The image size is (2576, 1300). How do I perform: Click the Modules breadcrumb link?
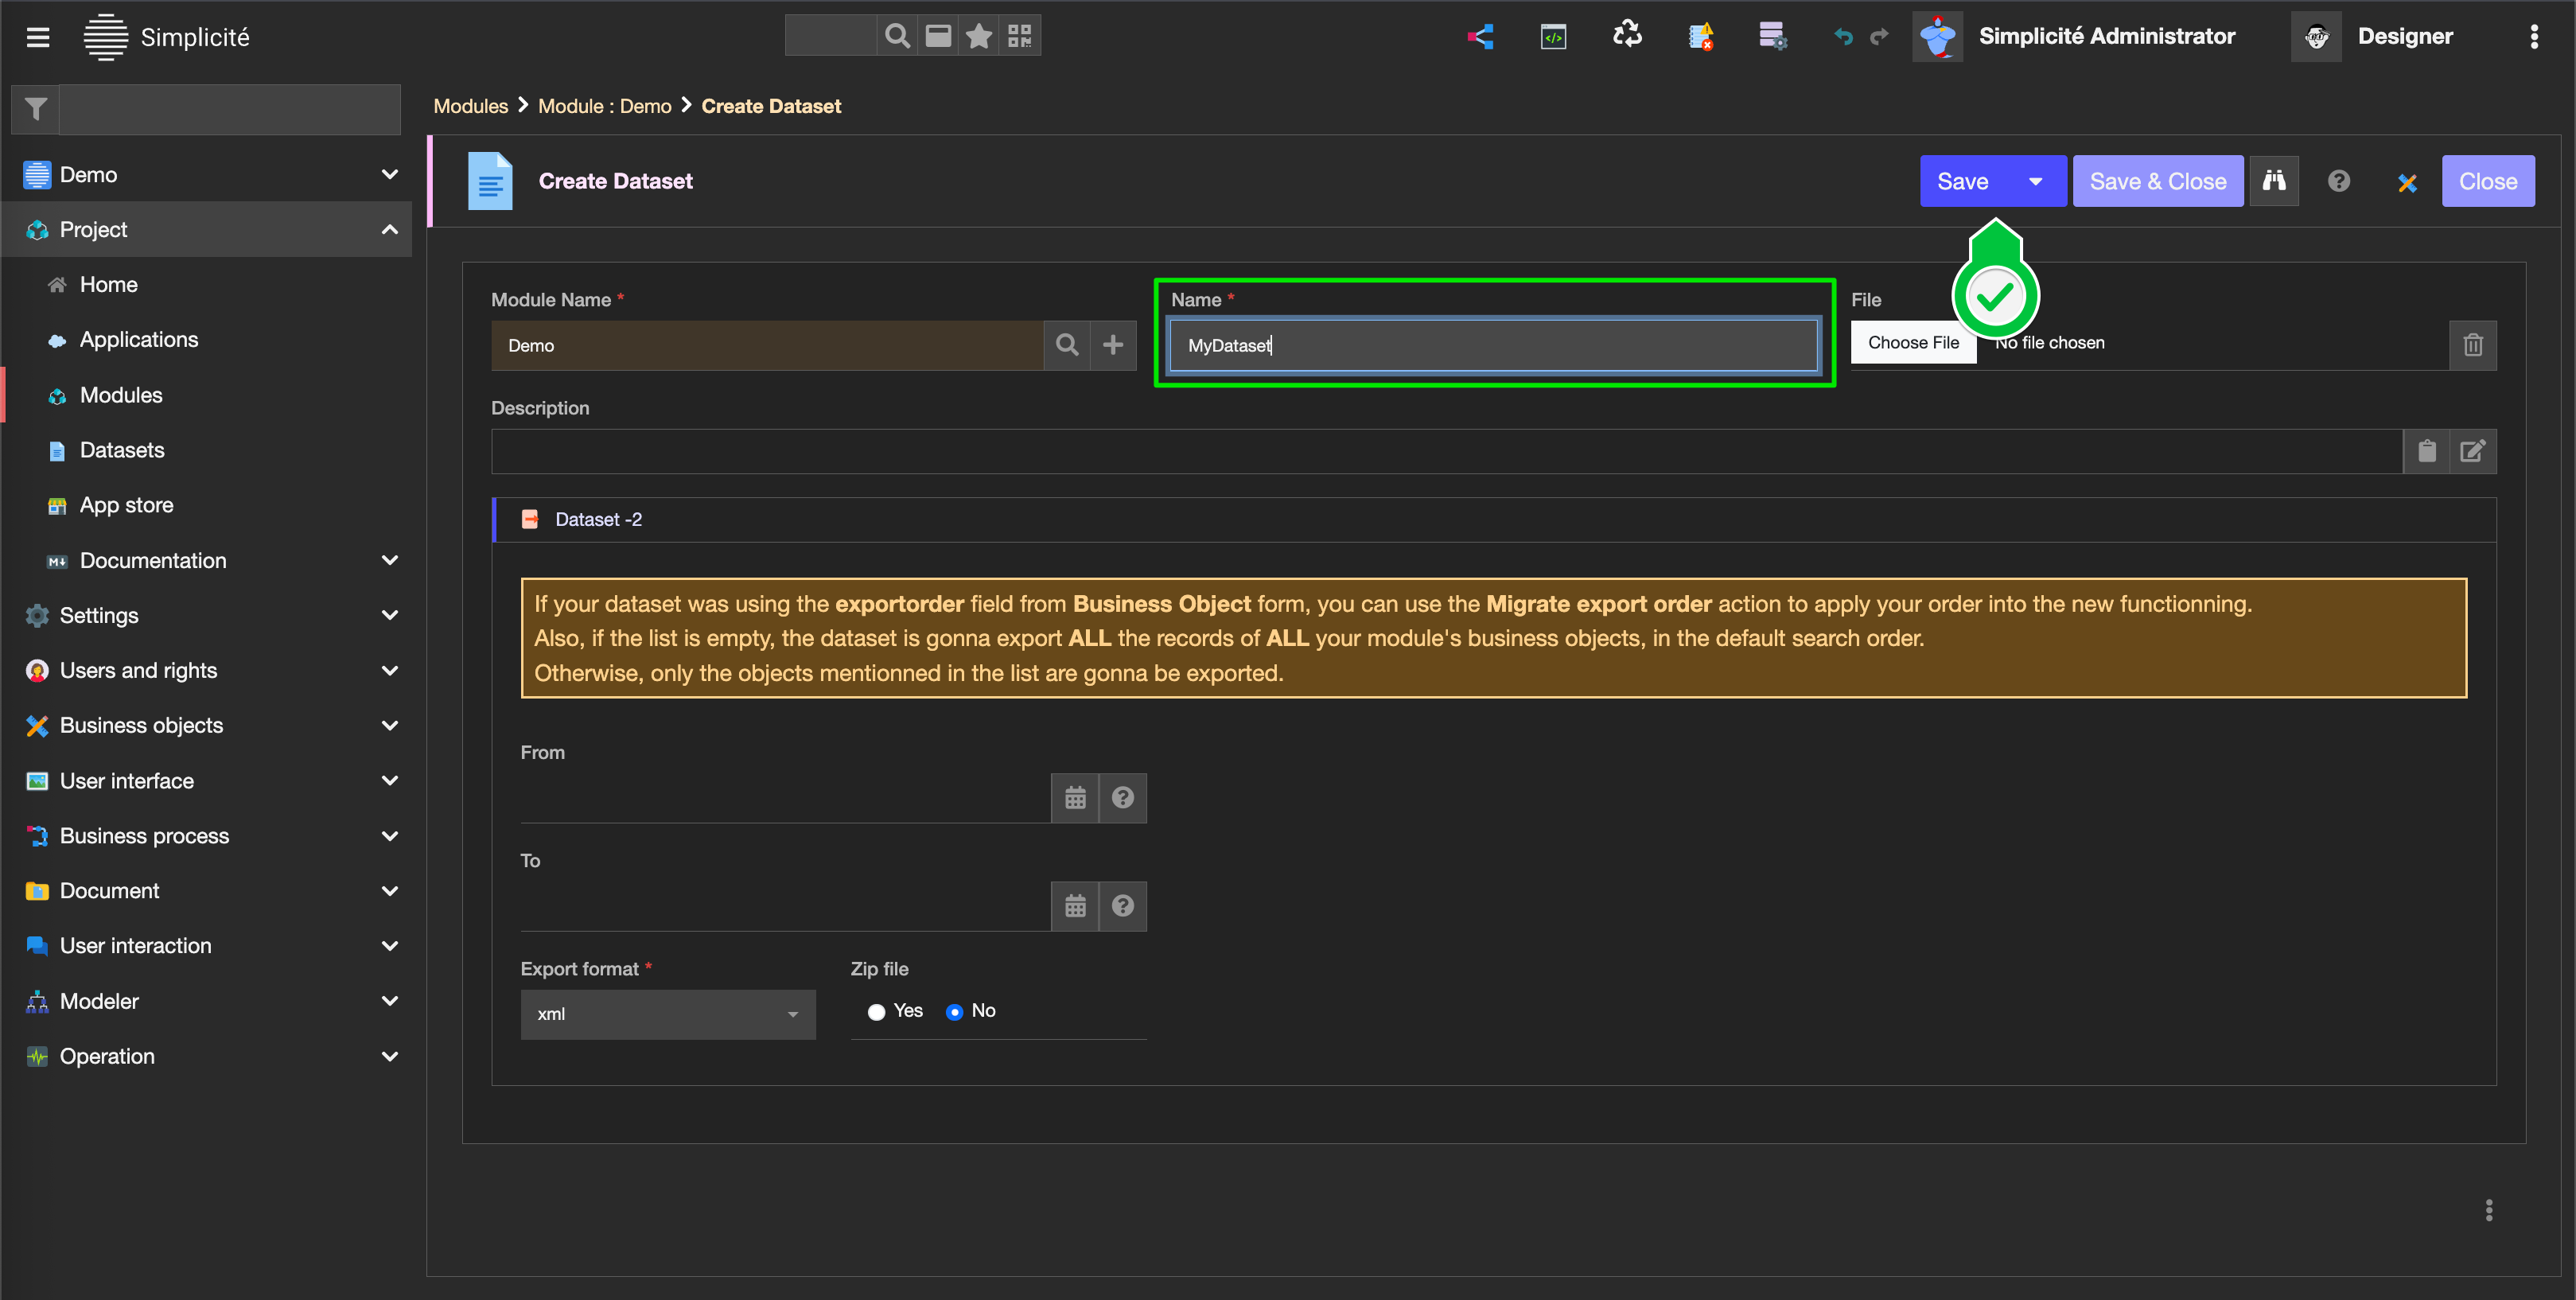[x=470, y=106]
